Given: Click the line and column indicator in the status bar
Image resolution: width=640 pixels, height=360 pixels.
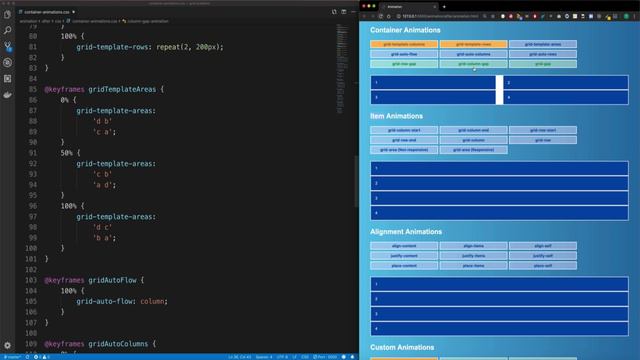Looking at the screenshot, I should [240, 357].
